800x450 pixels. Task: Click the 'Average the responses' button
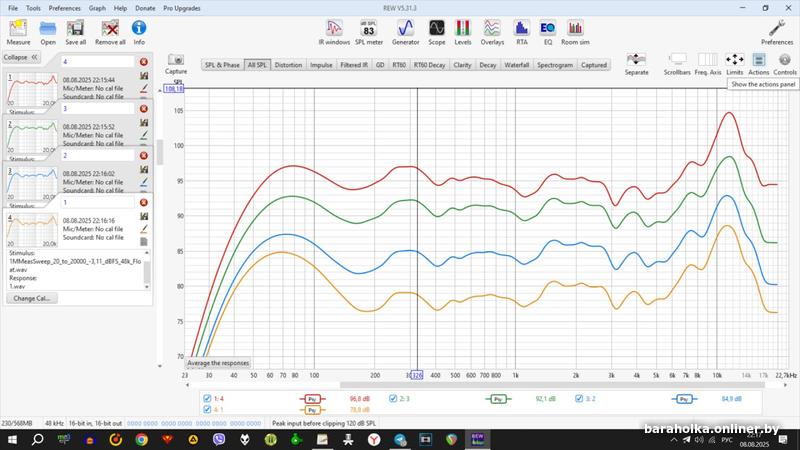tap(218, 363)
